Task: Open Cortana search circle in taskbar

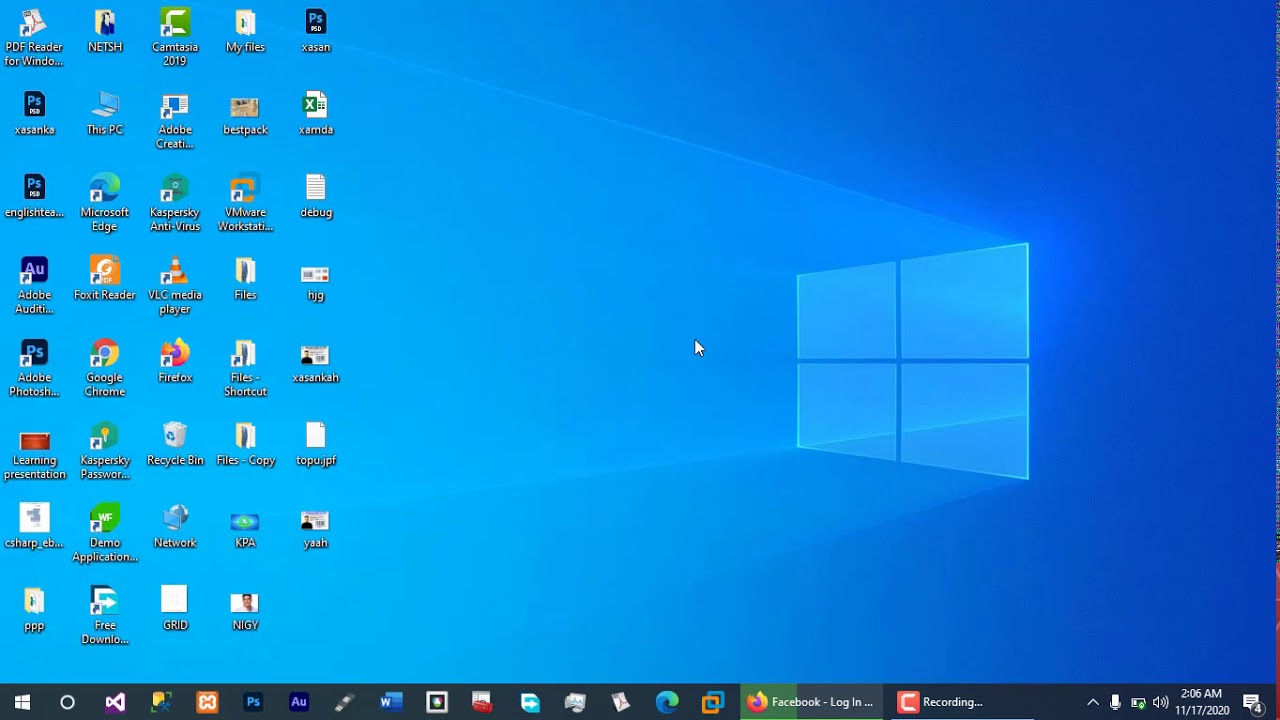Action: [67, 702]
